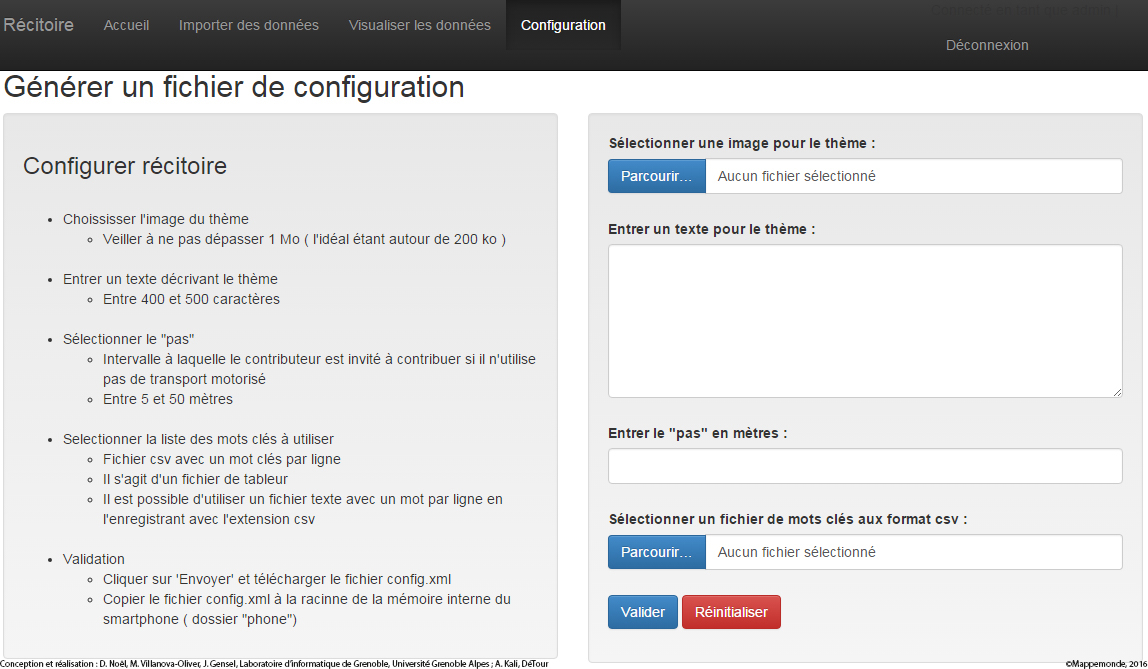Click Parcourir button for csv keywords file
The image size is (1148, 669).
[x=656, y=552]
